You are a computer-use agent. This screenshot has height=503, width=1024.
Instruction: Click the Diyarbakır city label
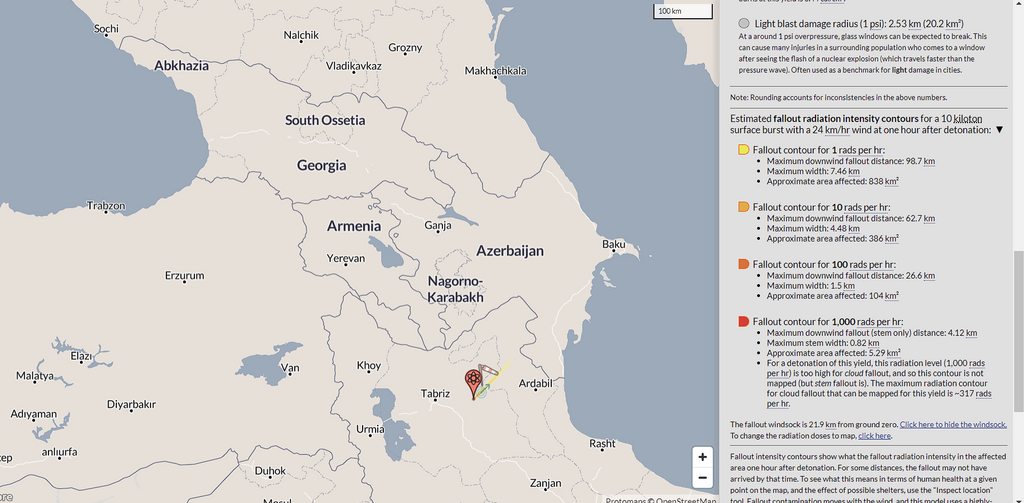(x=131, y=405)
